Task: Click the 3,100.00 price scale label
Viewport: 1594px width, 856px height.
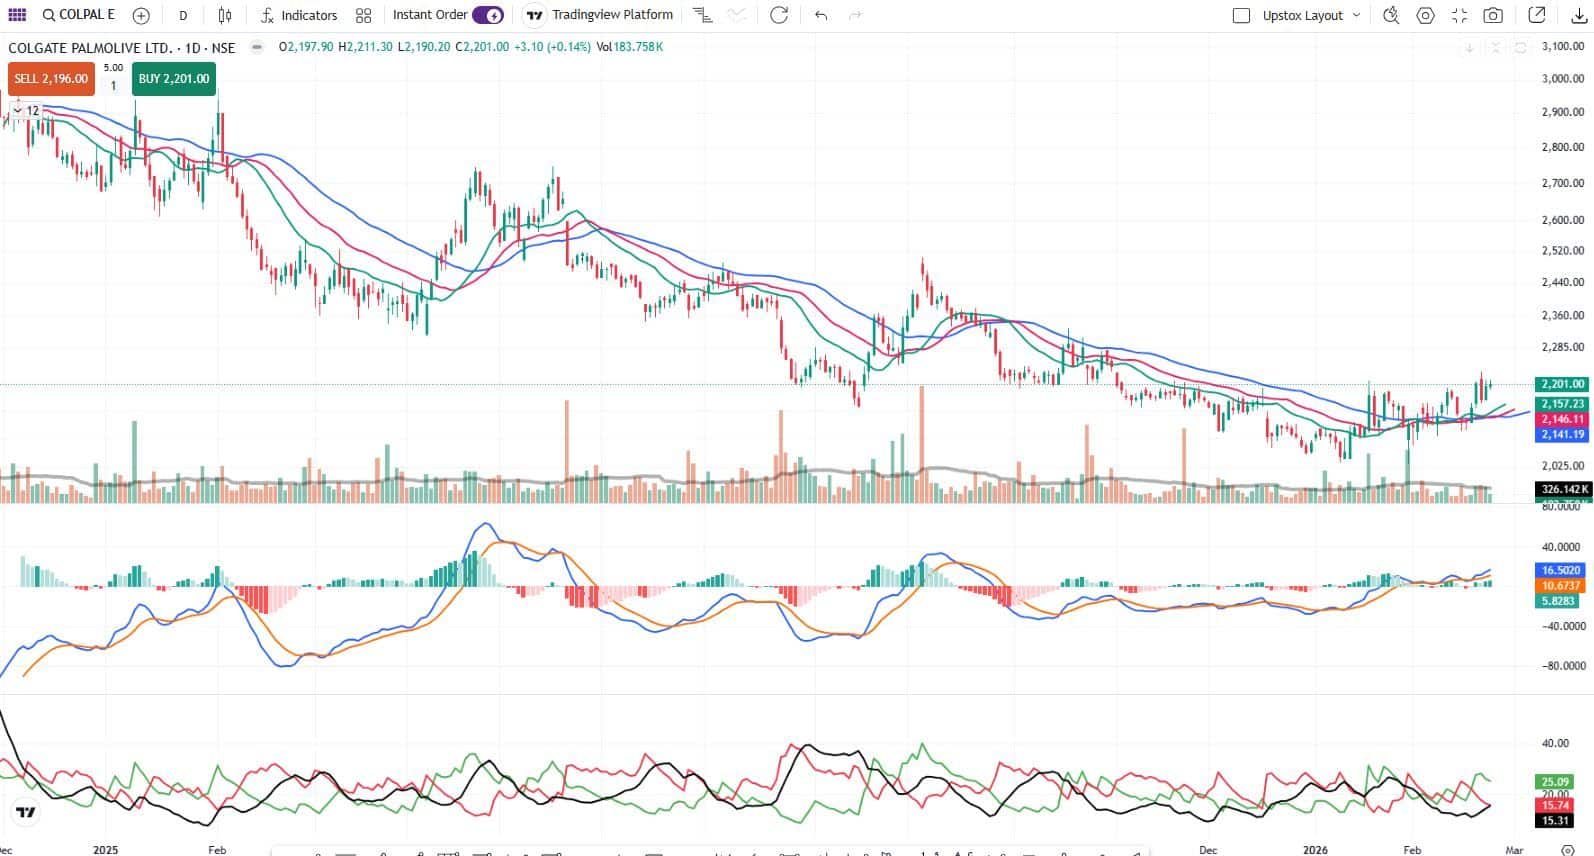Action: (1563, 46)
